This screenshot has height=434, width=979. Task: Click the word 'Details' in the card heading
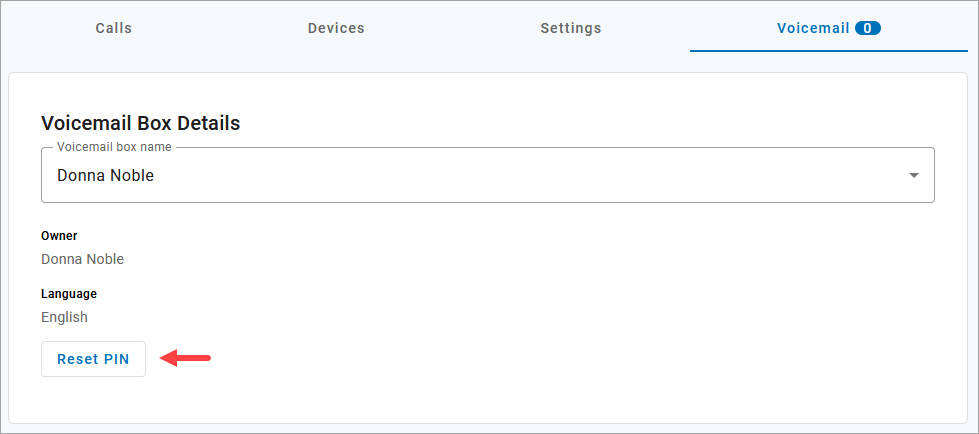tap(211, 123)
